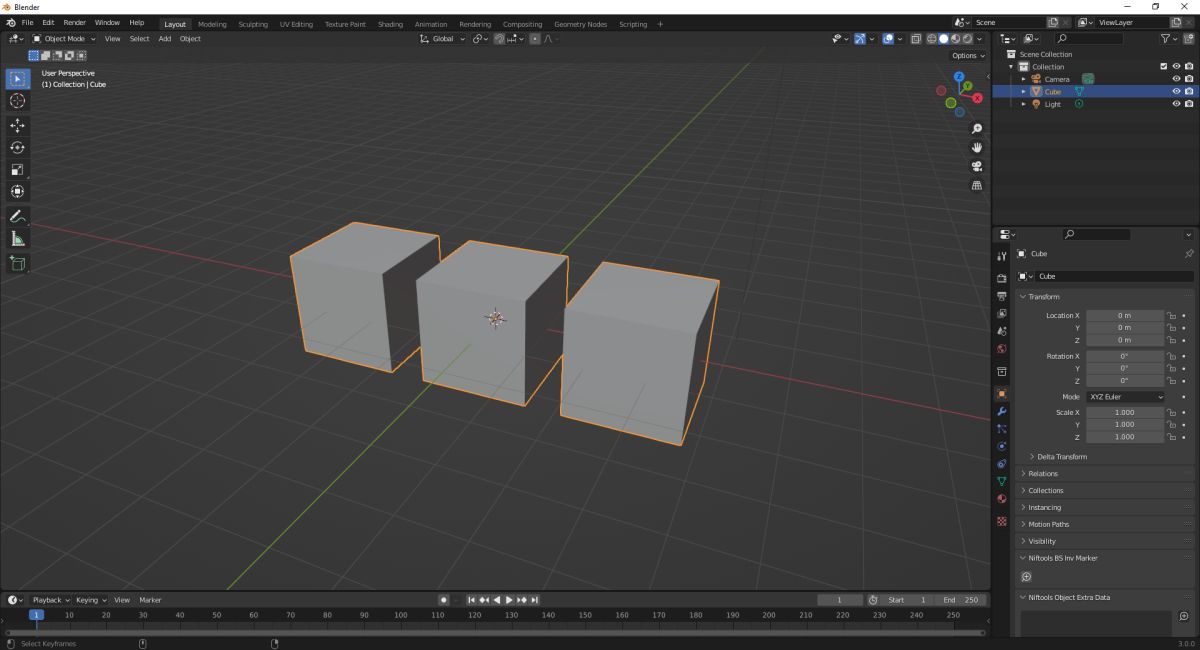Open the rotation Mode XYZ Euler dropdown
The width and height of the screenshot is (1200, 650).
pyautogui.click(x=1126, y=397)
